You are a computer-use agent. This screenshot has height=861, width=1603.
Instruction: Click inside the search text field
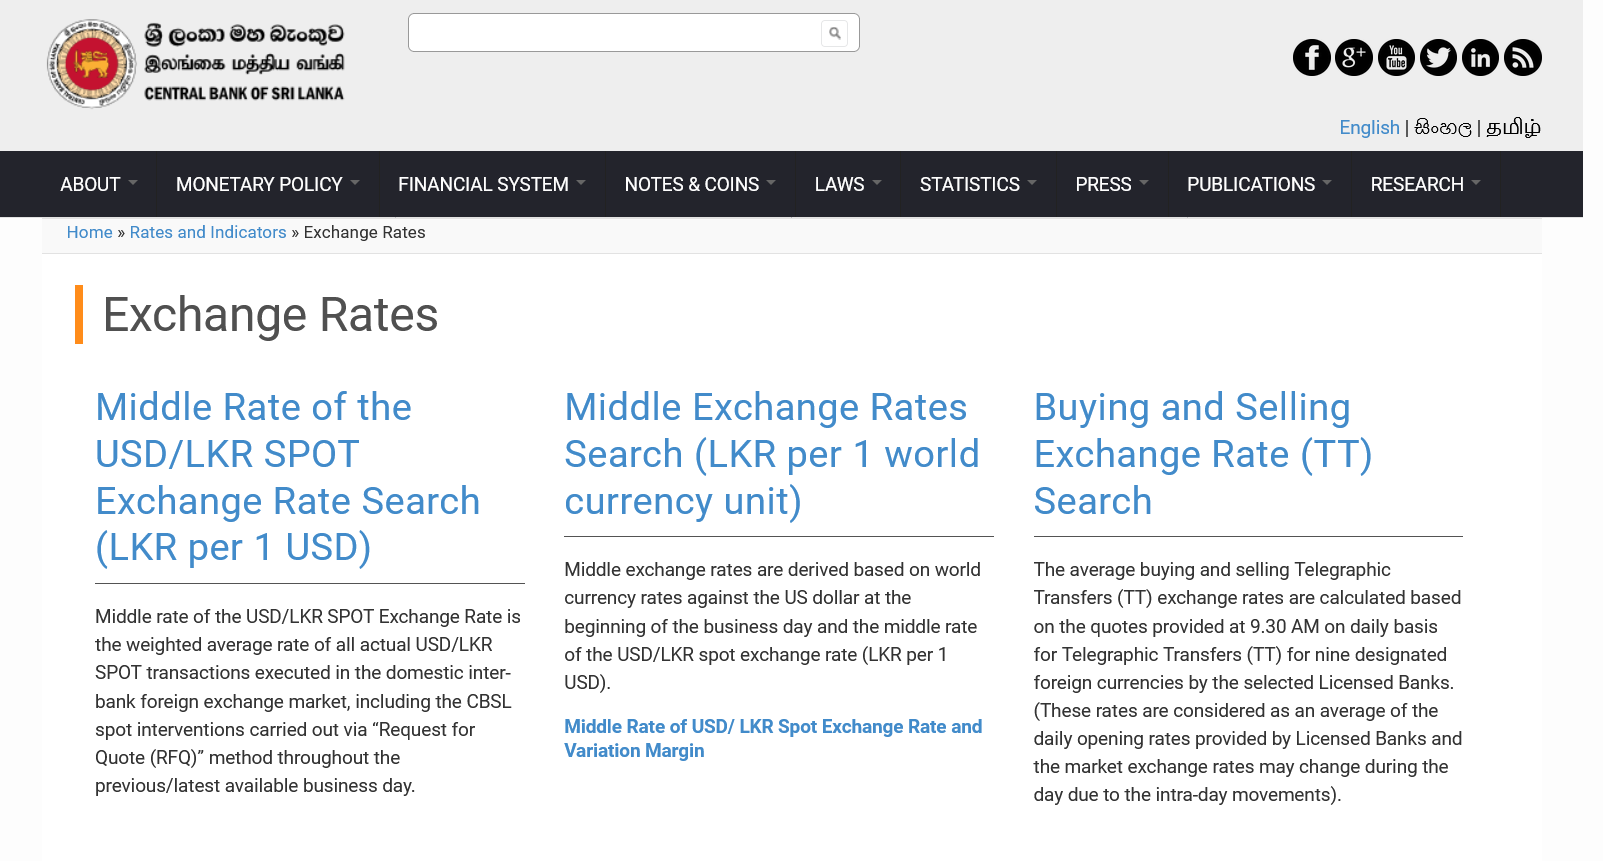click(614, 33)
